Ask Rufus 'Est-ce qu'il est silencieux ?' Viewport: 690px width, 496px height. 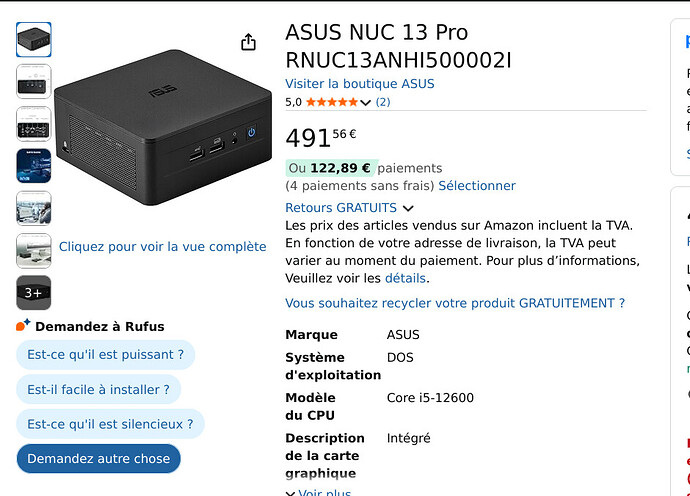[110, 424]
